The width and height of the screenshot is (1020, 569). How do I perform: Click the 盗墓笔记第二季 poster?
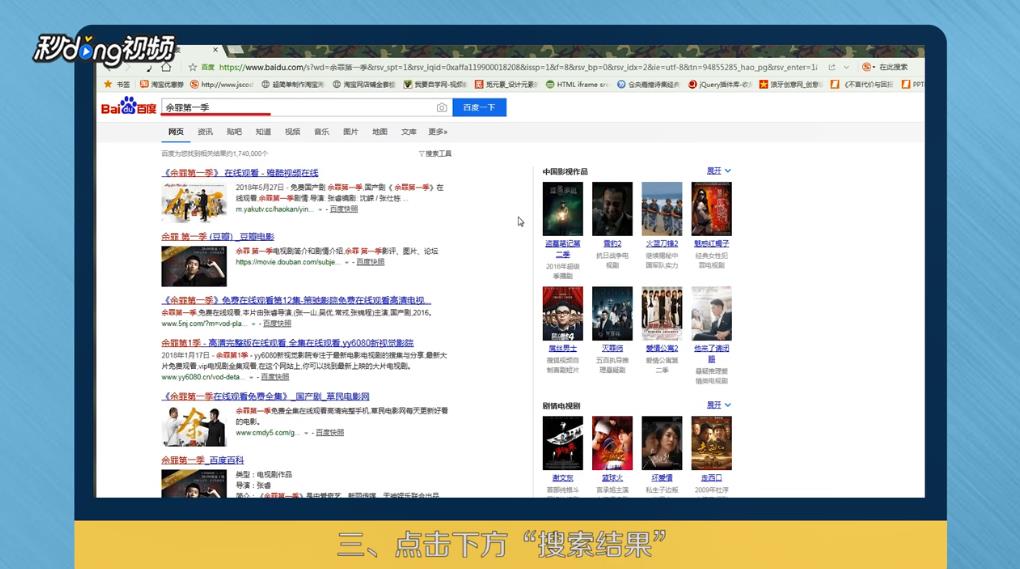[563, 209]
